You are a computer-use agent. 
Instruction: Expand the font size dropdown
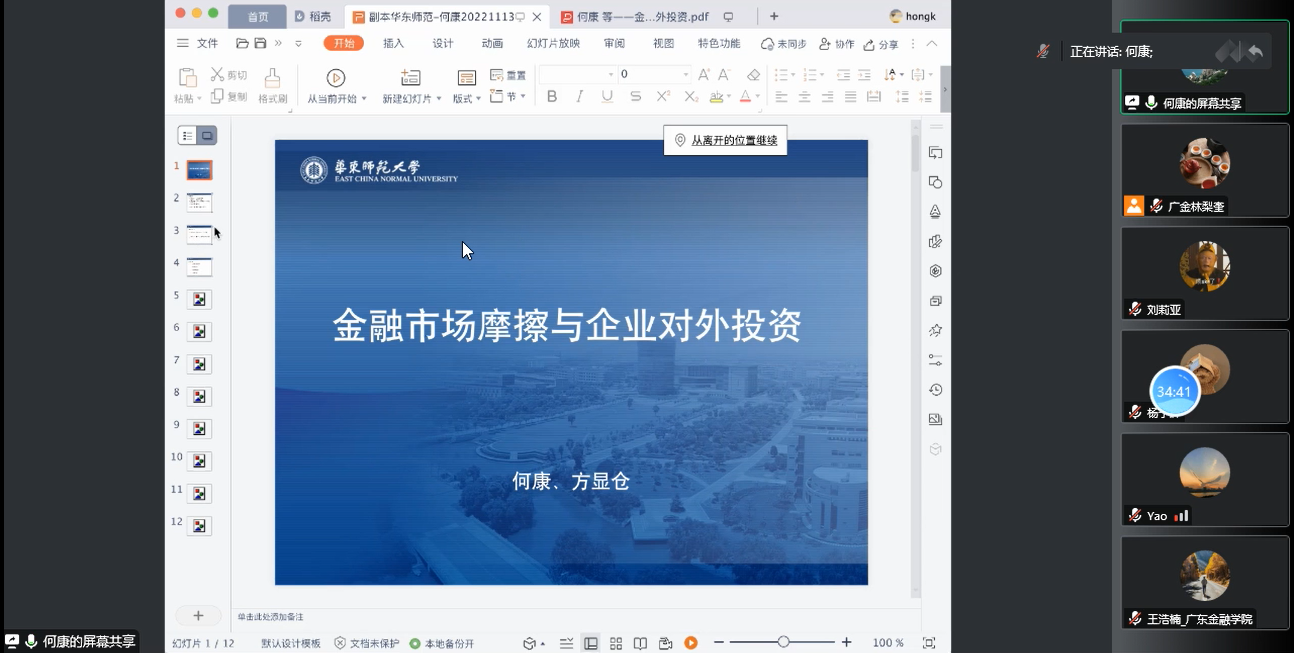point(685,75)
